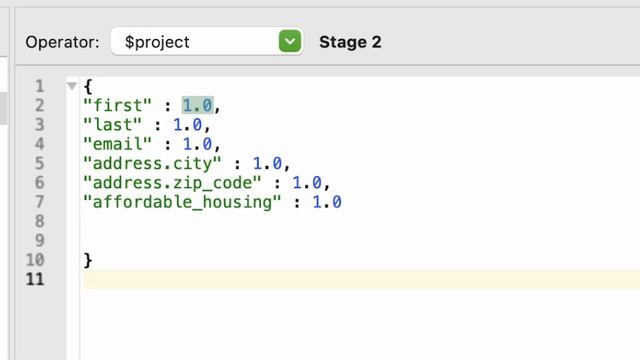The height and width of the screenshot is (360, 640).
Task: Click the 1.0 value after "address.zip_code"
Action: [x=307, y=183]
